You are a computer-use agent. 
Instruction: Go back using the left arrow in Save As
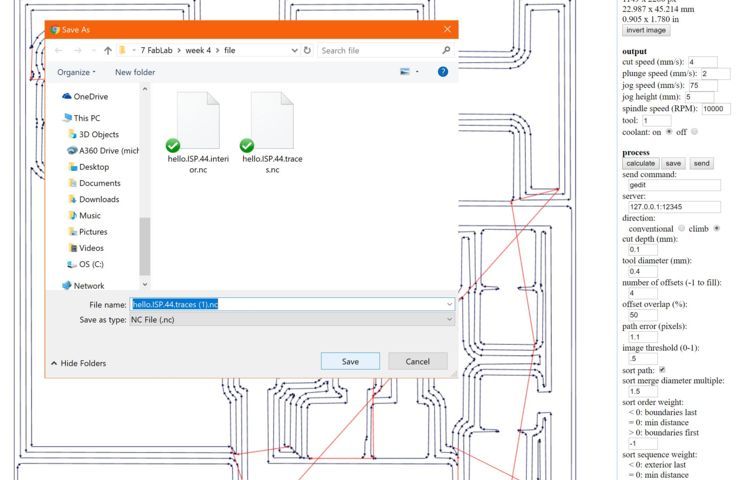tap(59, 50)
